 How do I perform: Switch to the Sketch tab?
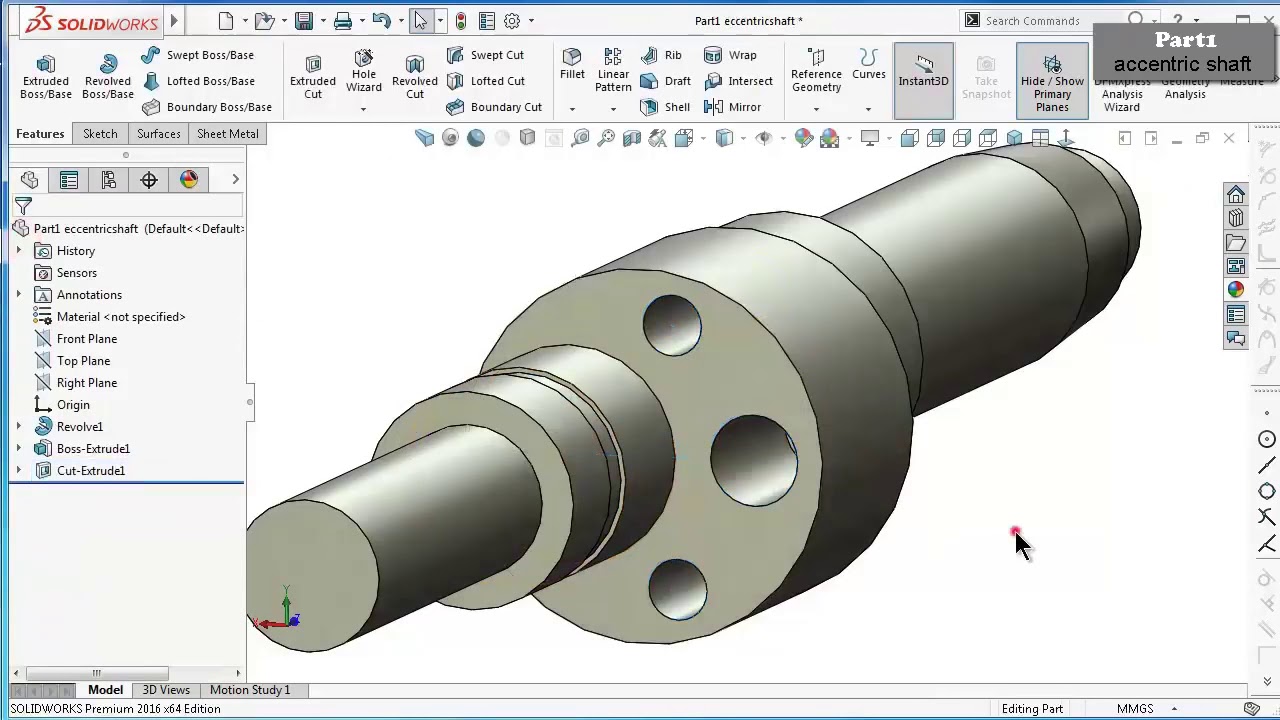coord(100,134)
